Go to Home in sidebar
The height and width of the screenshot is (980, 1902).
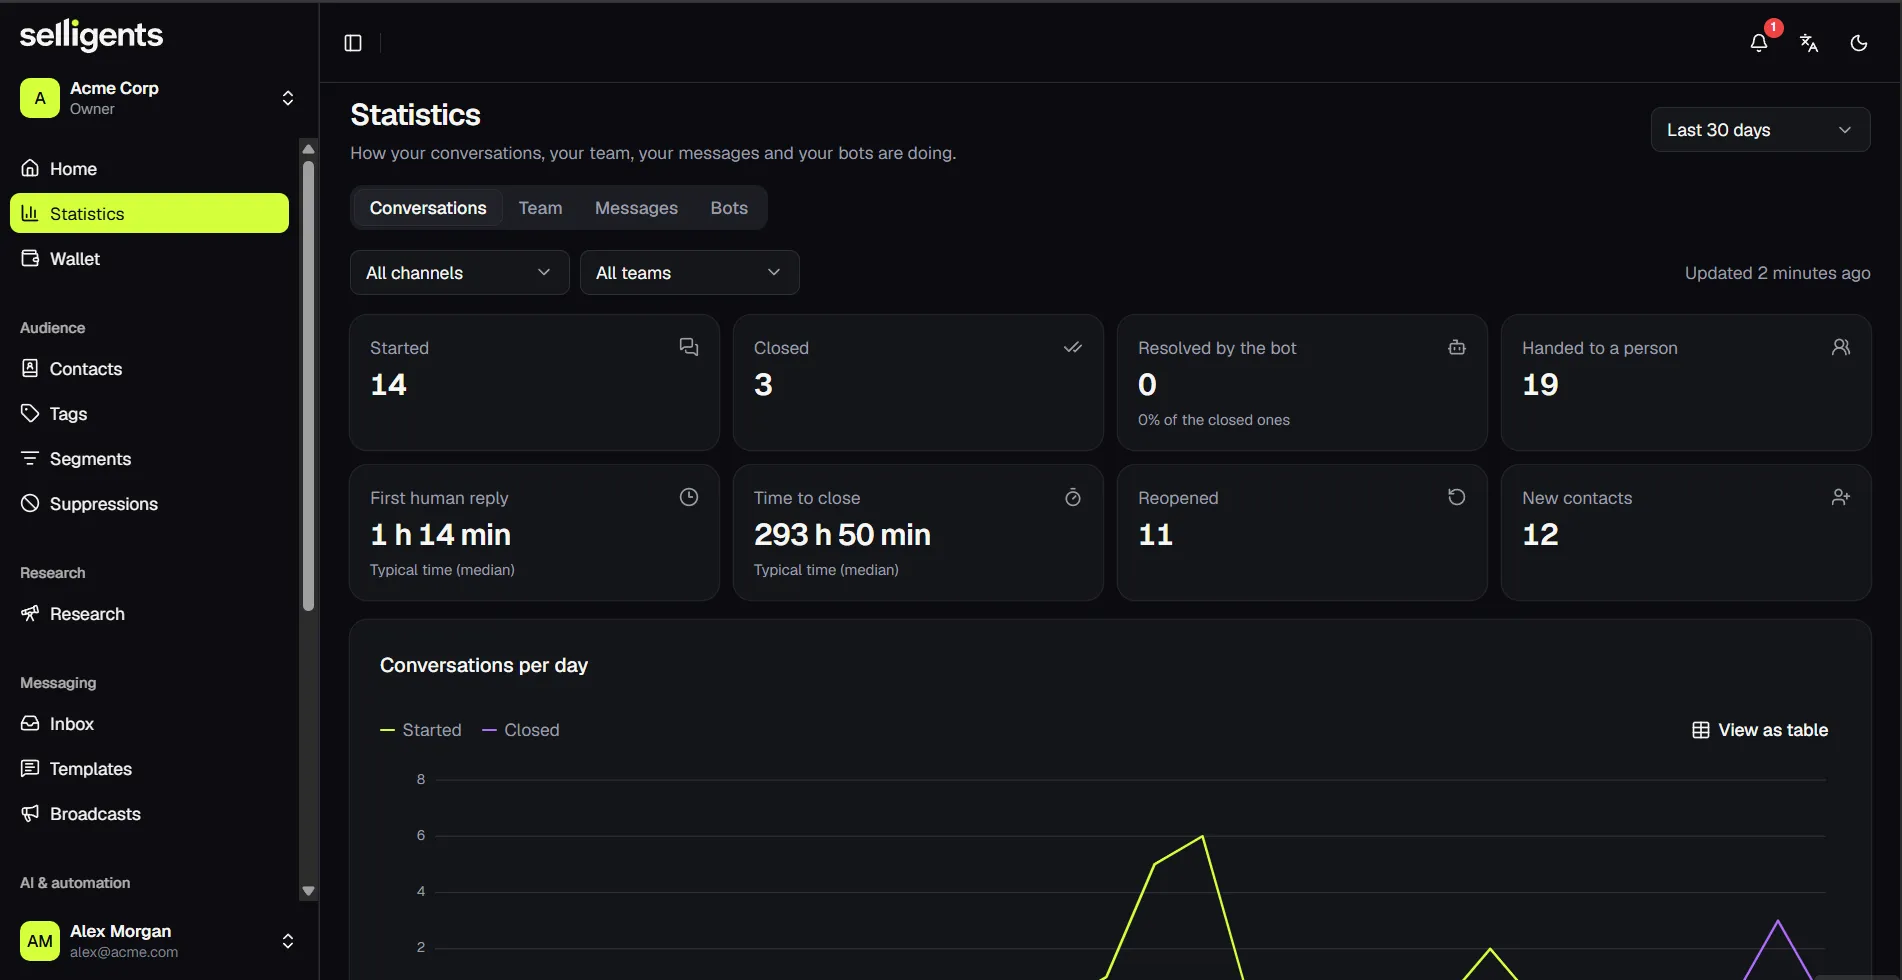click(x=149, y=169)
